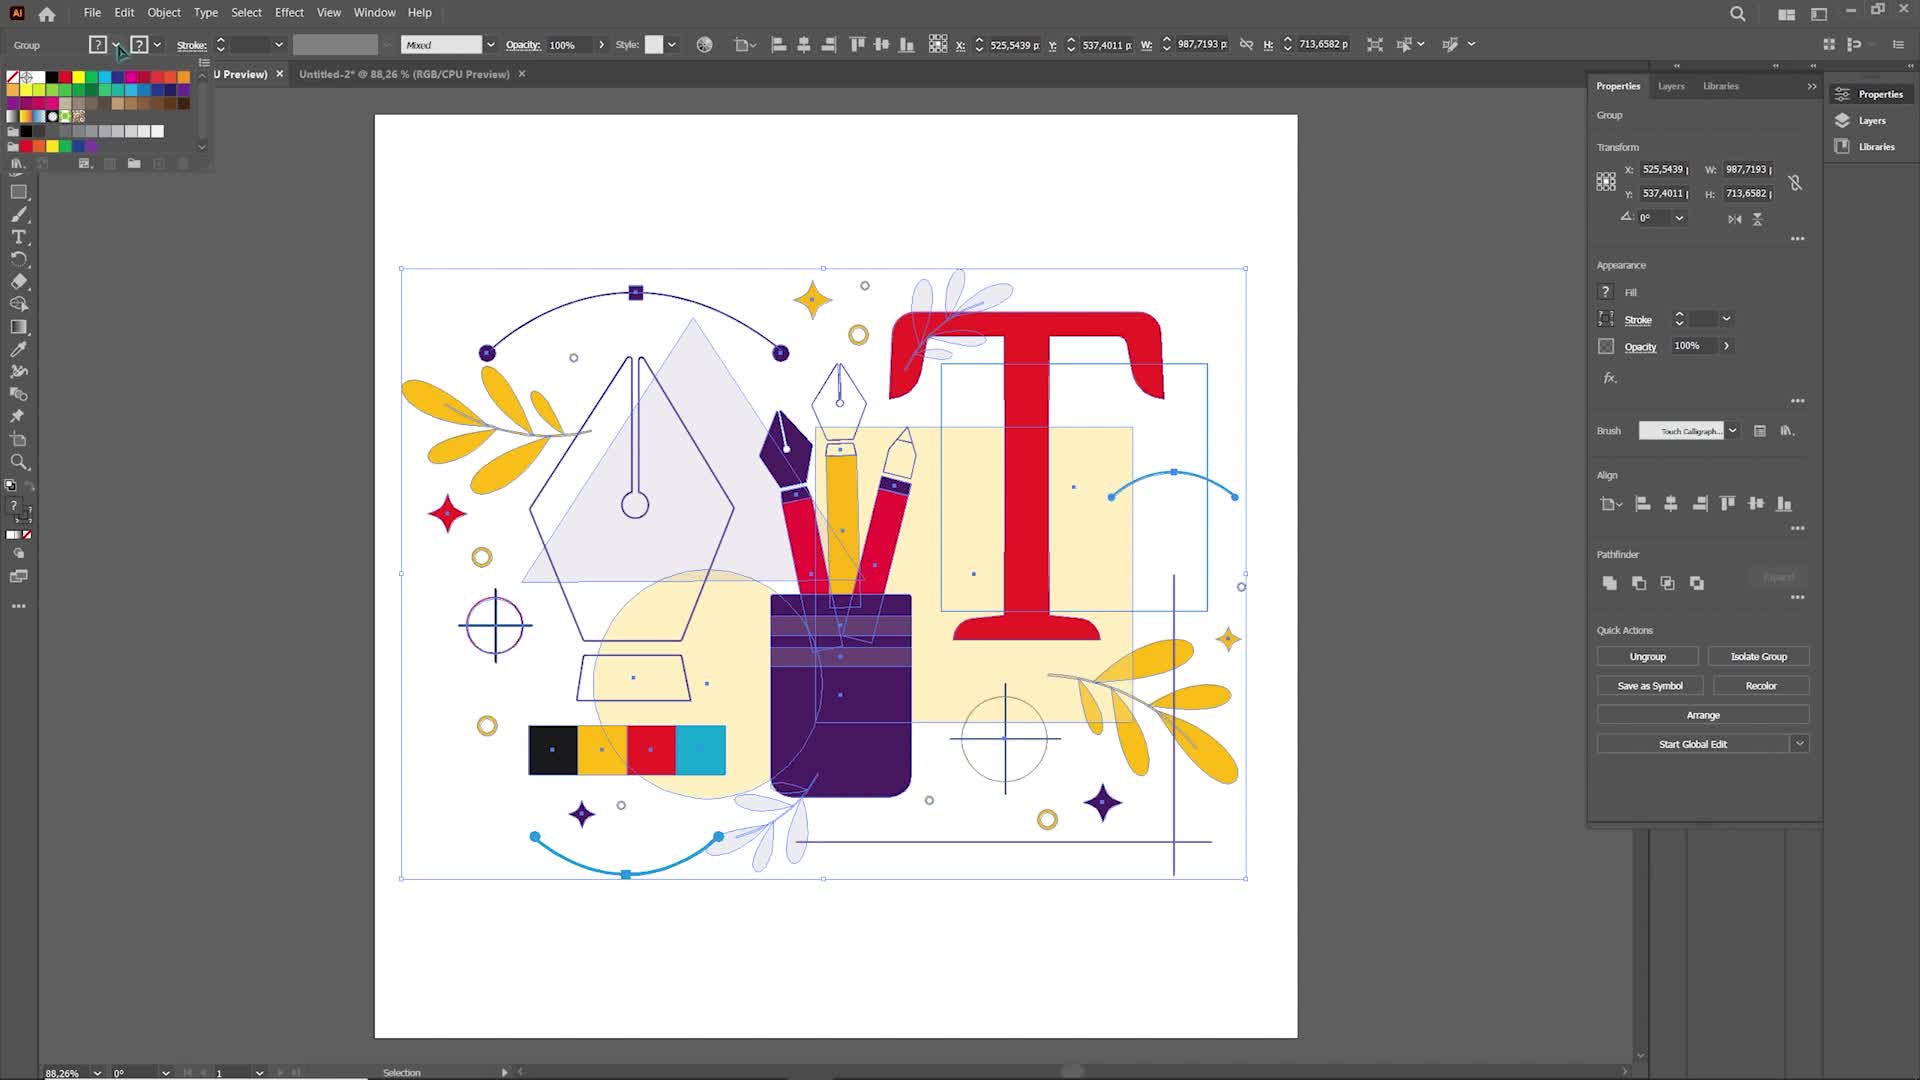Open the Align To dropdown in Align section

[x=1610, y=504]
